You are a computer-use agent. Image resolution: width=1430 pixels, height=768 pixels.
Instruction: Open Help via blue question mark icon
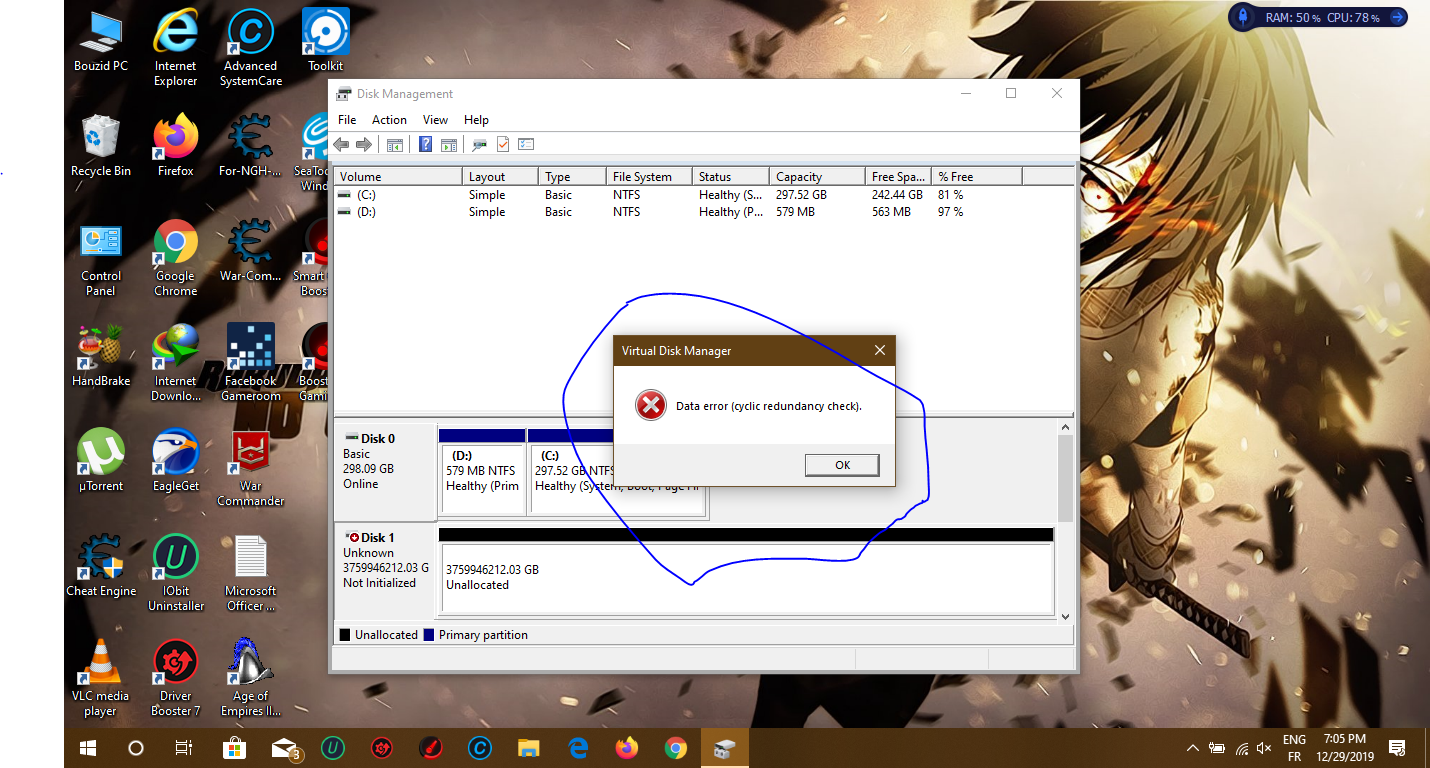[425, 145]
